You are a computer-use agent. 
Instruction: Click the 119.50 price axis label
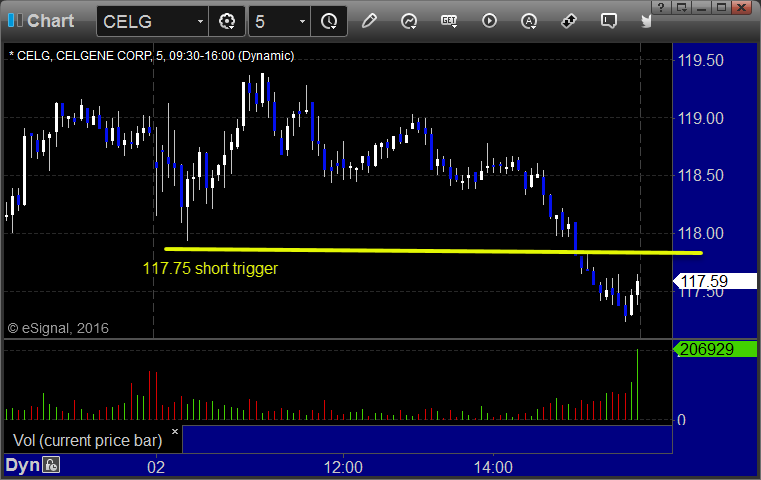click(x=700, y=61)
